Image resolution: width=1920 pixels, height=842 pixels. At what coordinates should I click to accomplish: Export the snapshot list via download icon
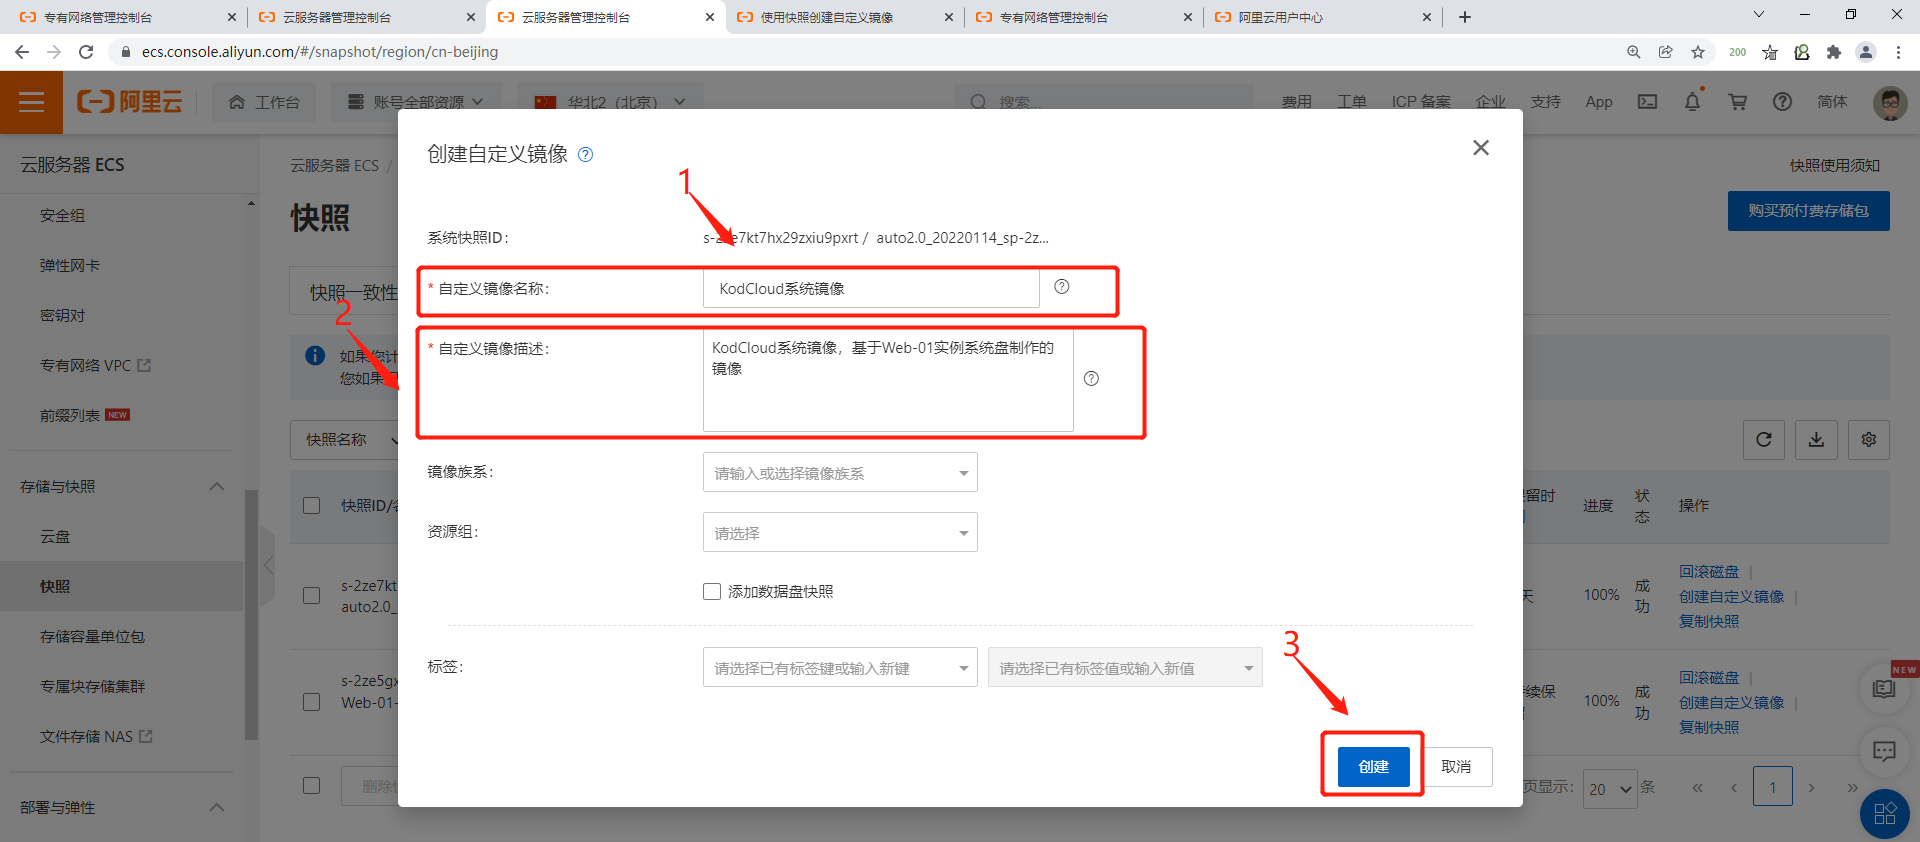1816,439
